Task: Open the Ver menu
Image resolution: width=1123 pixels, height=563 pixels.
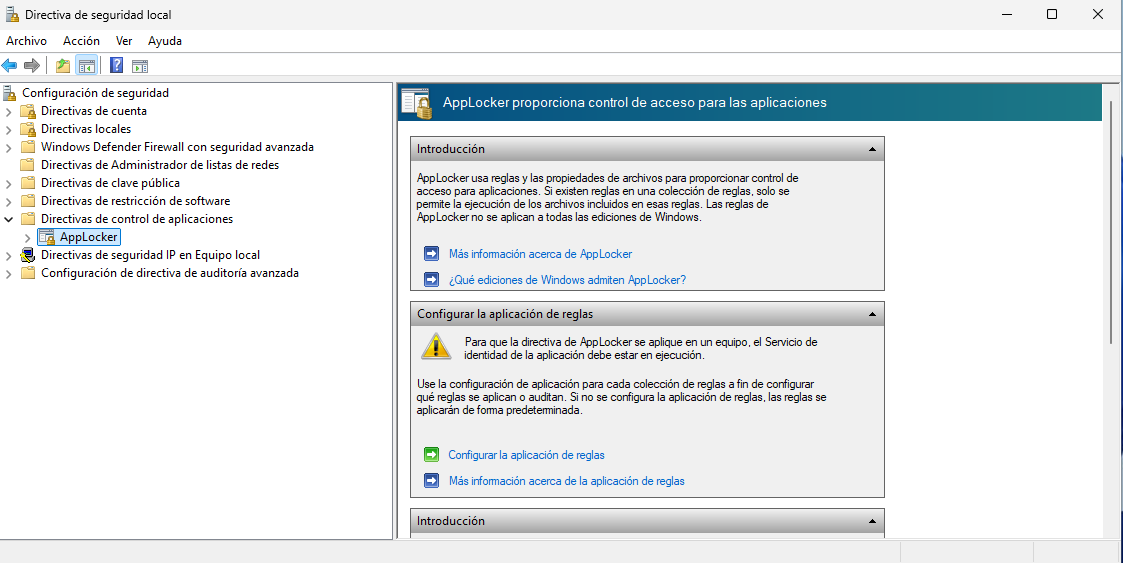Action: coord(124,41)
